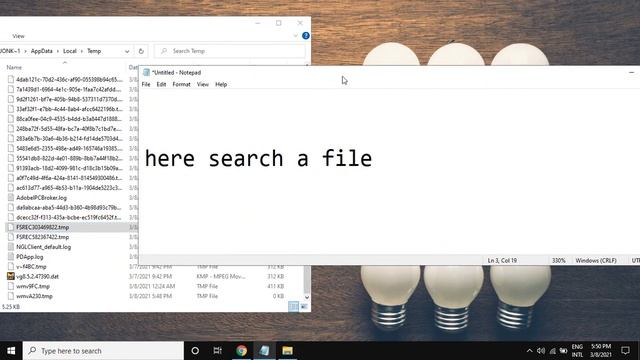Select the wmvA230.tmp file
640x360 pixels.
point(34,296)
